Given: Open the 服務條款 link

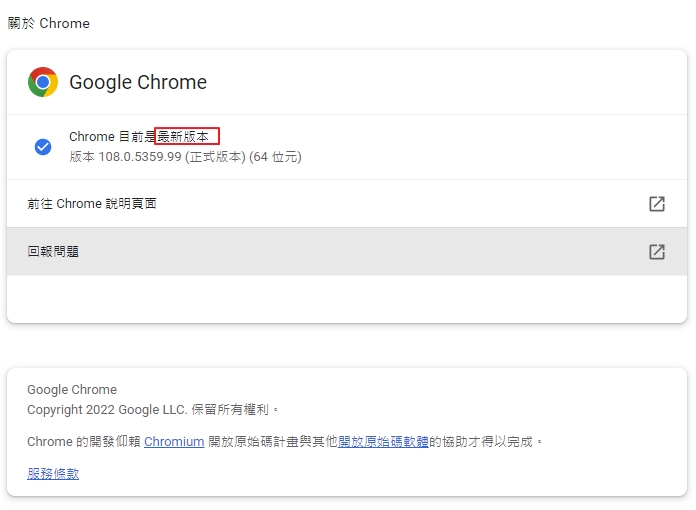Looking at the screenshot, I should (x=53, y=474).
